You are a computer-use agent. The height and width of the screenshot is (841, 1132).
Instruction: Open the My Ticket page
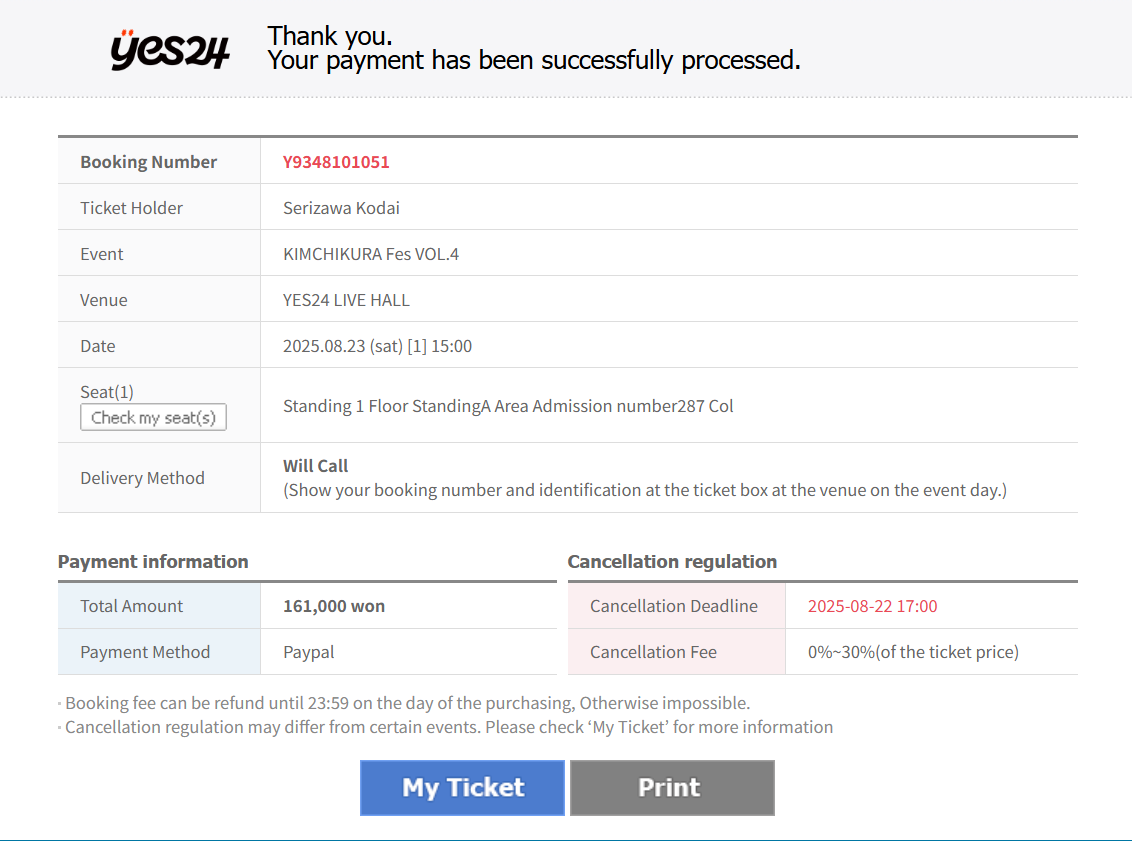coord(462,788)
